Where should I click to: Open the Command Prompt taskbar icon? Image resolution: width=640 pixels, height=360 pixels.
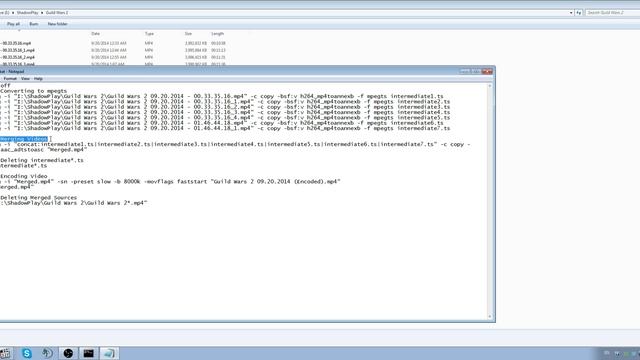click(89, 353)
